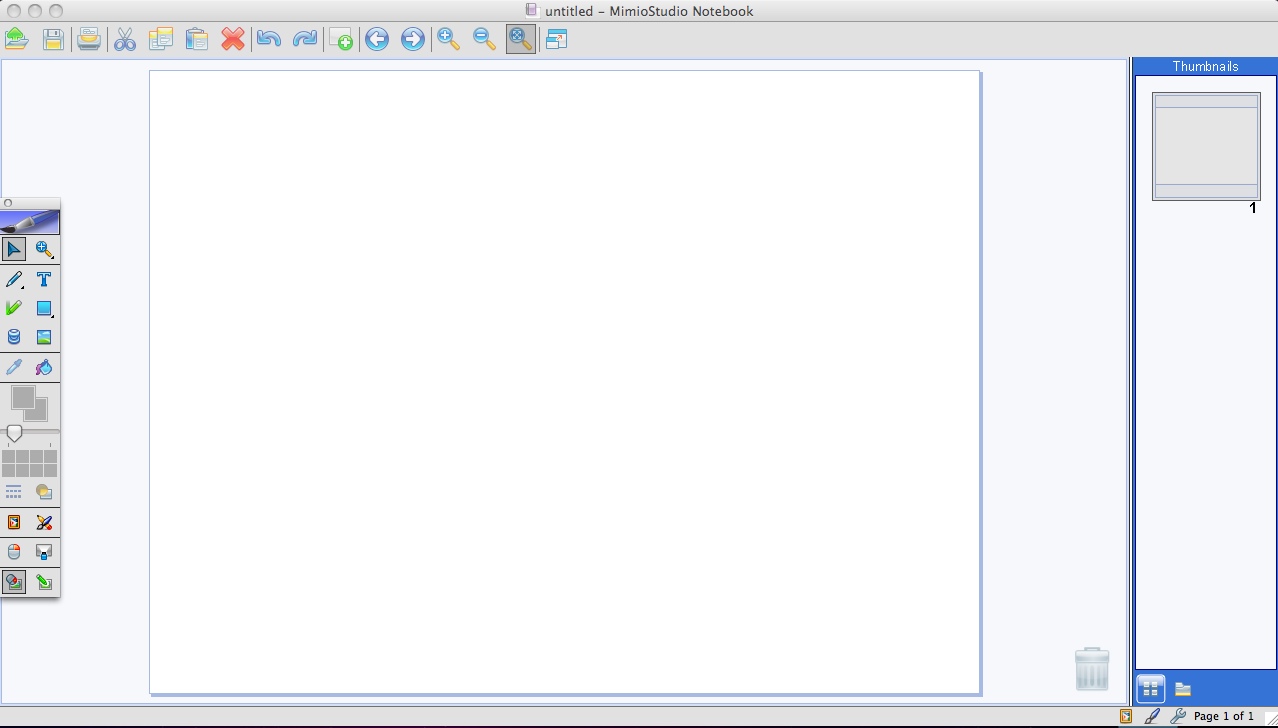Activate the Selection arrow tool
1278x728 pixels.
point(14,249)
